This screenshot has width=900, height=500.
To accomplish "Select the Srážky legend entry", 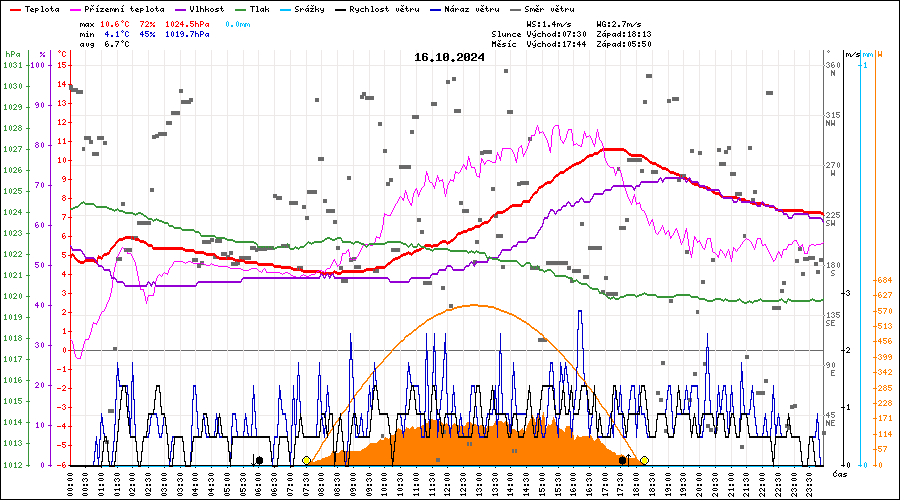I will [x=309, y=9].
